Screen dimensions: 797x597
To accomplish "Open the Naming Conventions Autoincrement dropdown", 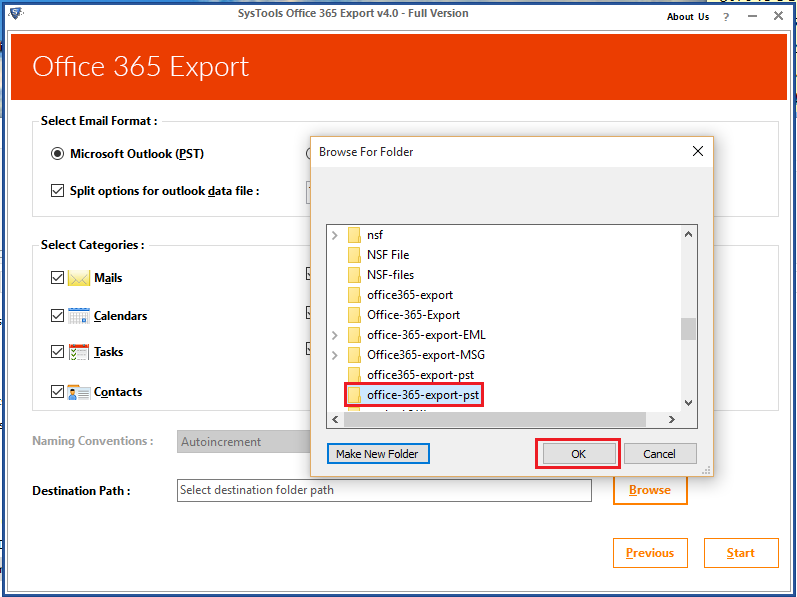I will click(243, 442).
